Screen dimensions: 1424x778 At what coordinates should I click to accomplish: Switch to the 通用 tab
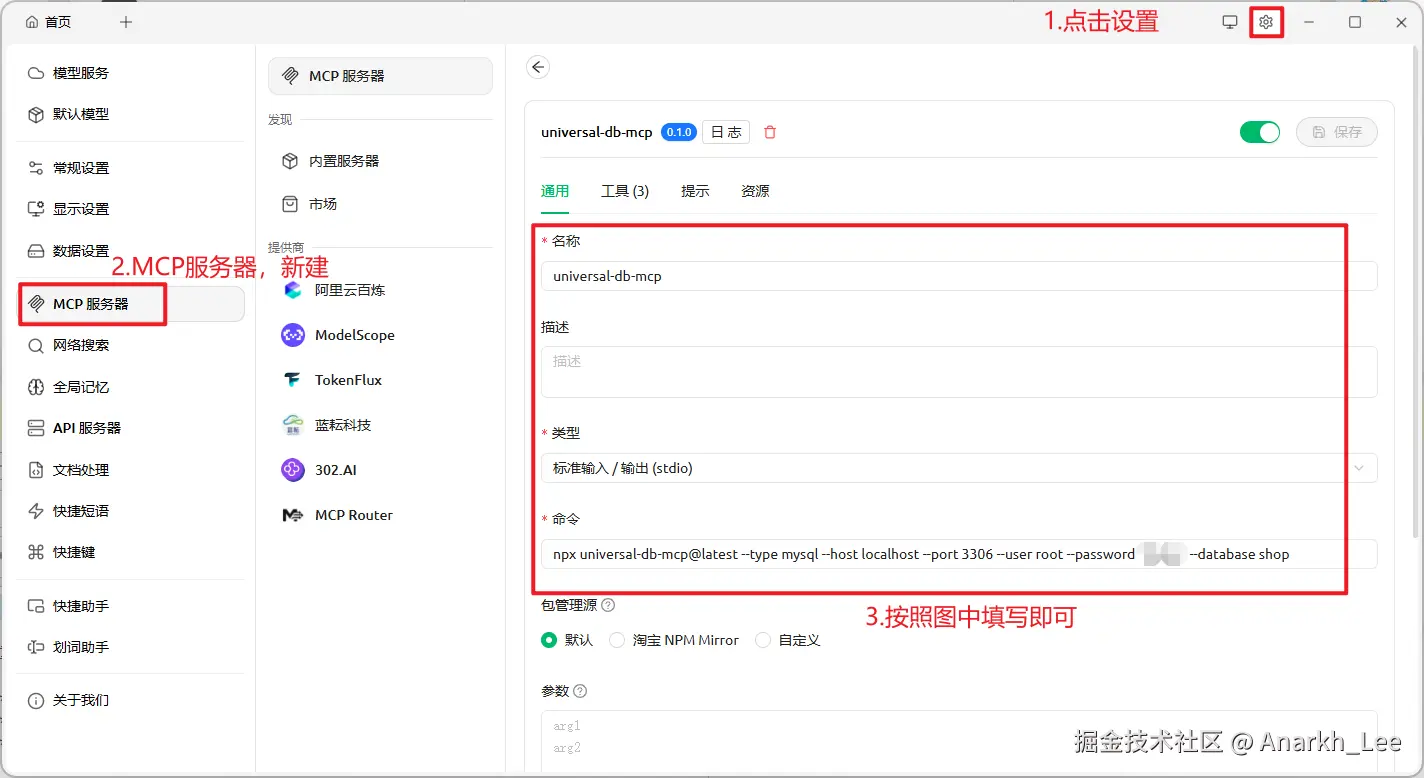coord(555,191)
